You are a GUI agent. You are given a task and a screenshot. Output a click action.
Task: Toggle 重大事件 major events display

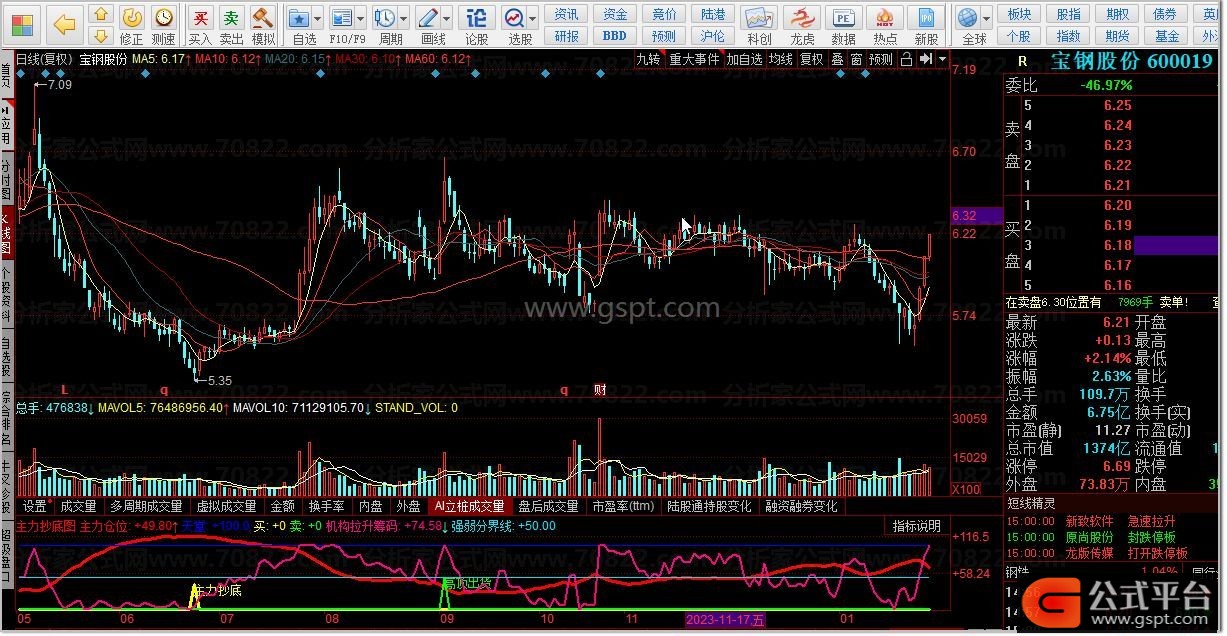click(x=694, y=59)
